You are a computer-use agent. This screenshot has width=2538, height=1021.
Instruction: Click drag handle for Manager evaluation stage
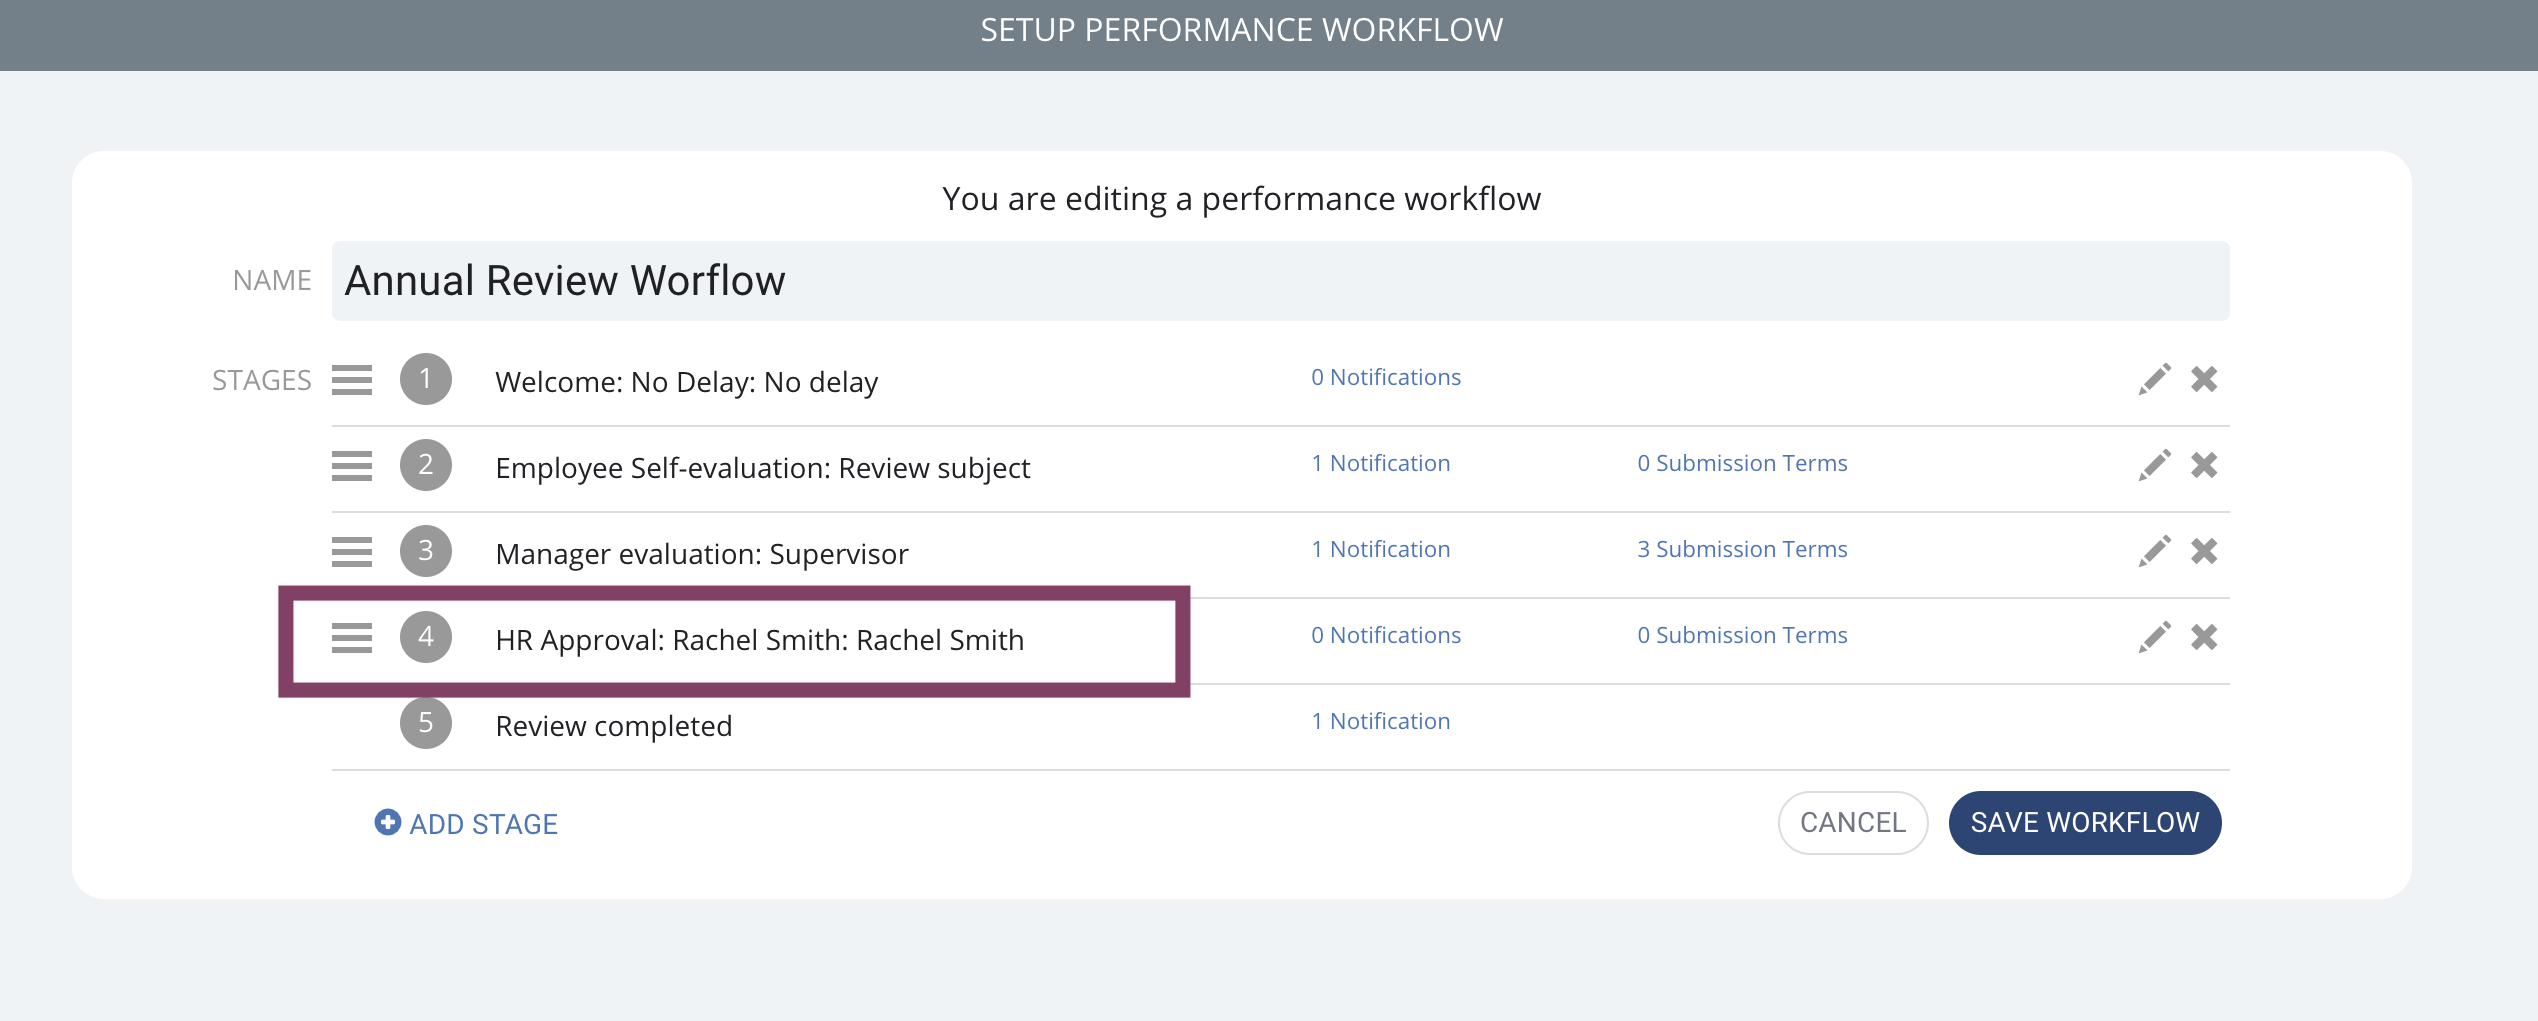[x=352, y=552]
